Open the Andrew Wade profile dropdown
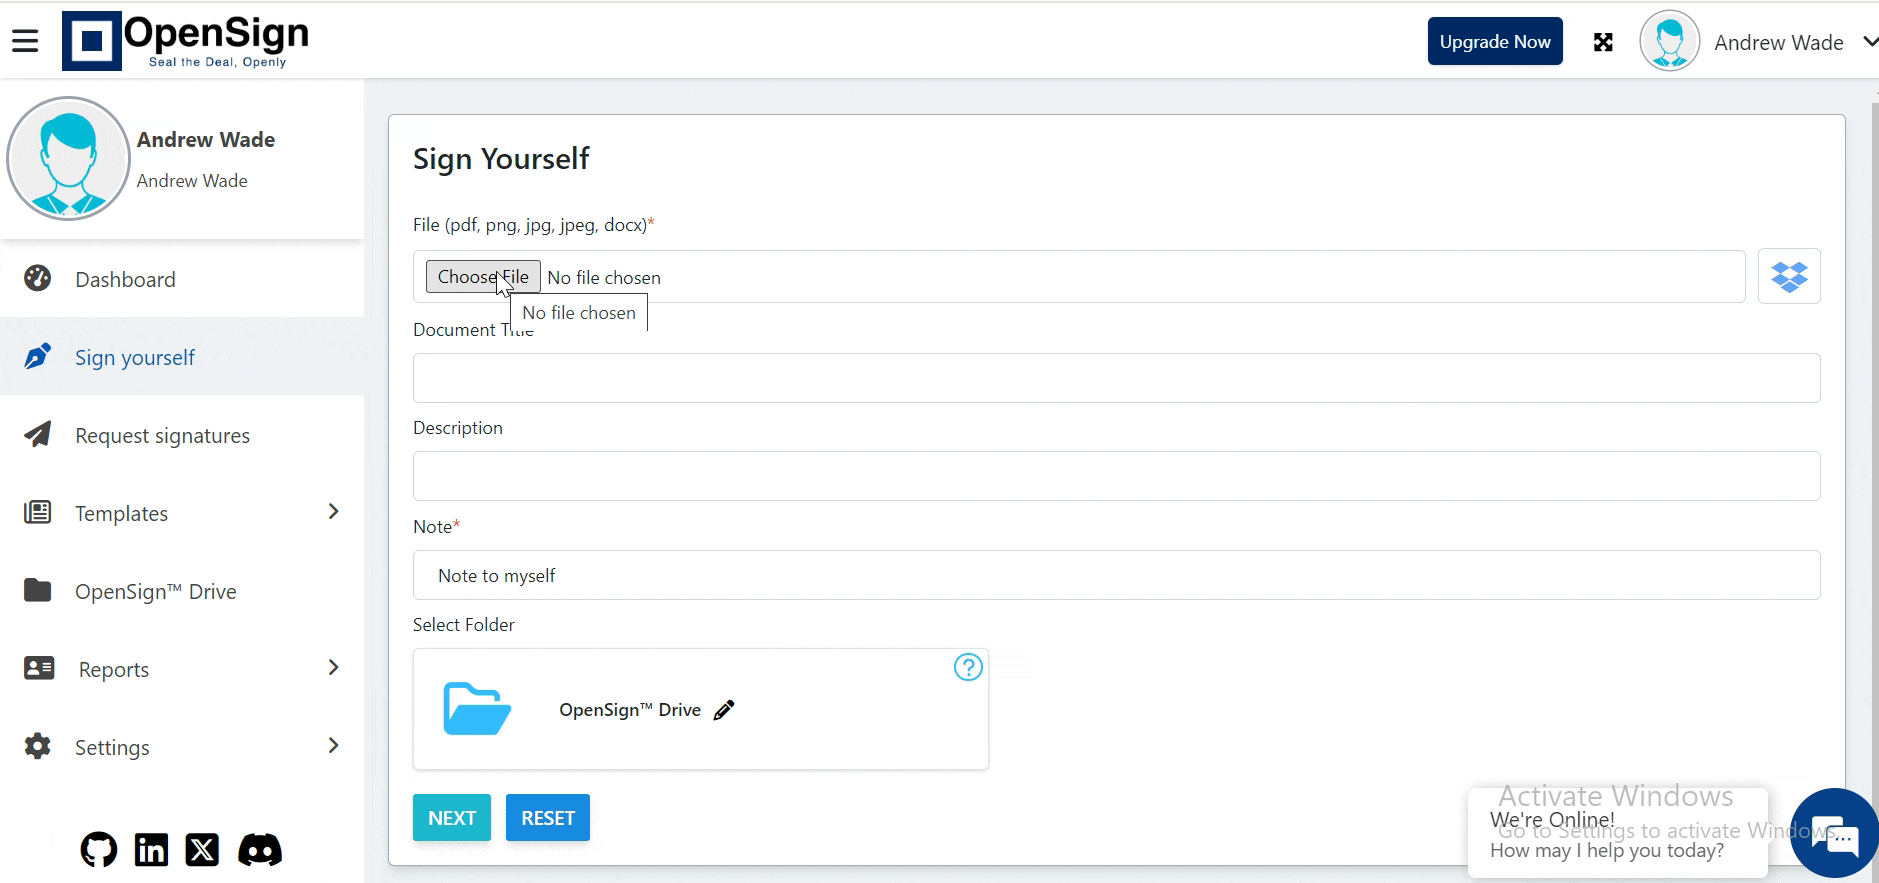Image resolution: width=1879 pixels, height=883 pixels. (x=1868, y=42)
